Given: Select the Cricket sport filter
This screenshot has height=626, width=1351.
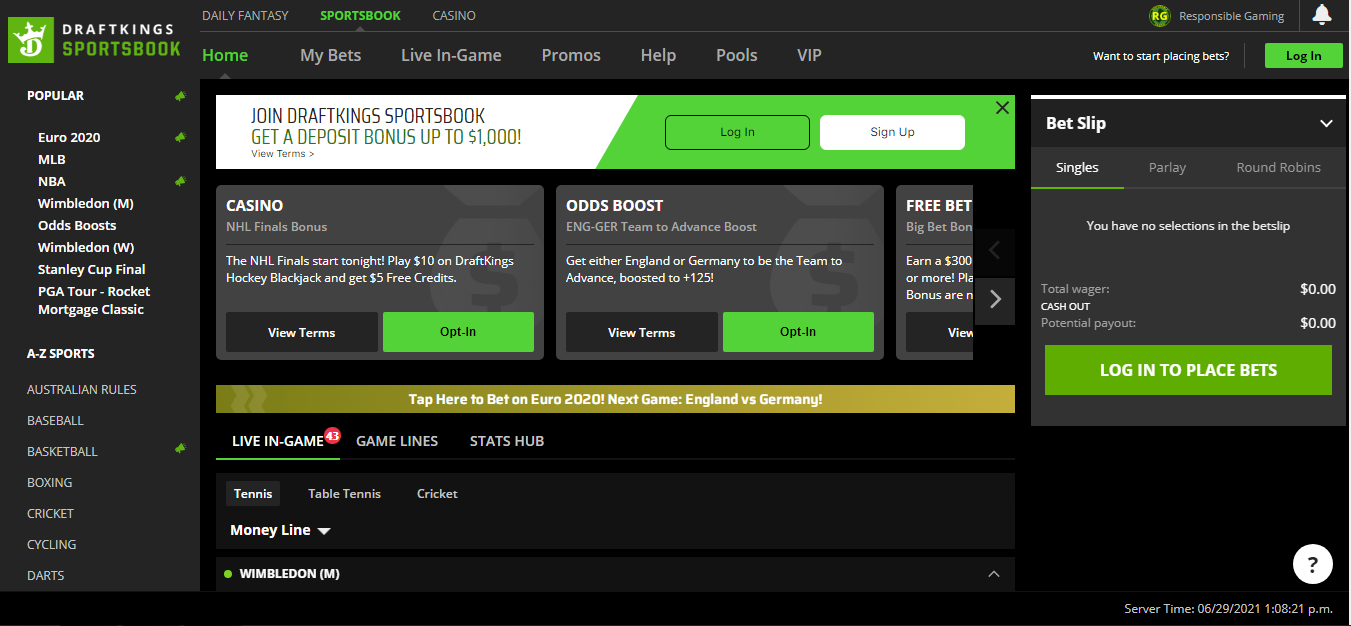Looking at the screenshot, I should click(x=437, y=493).
